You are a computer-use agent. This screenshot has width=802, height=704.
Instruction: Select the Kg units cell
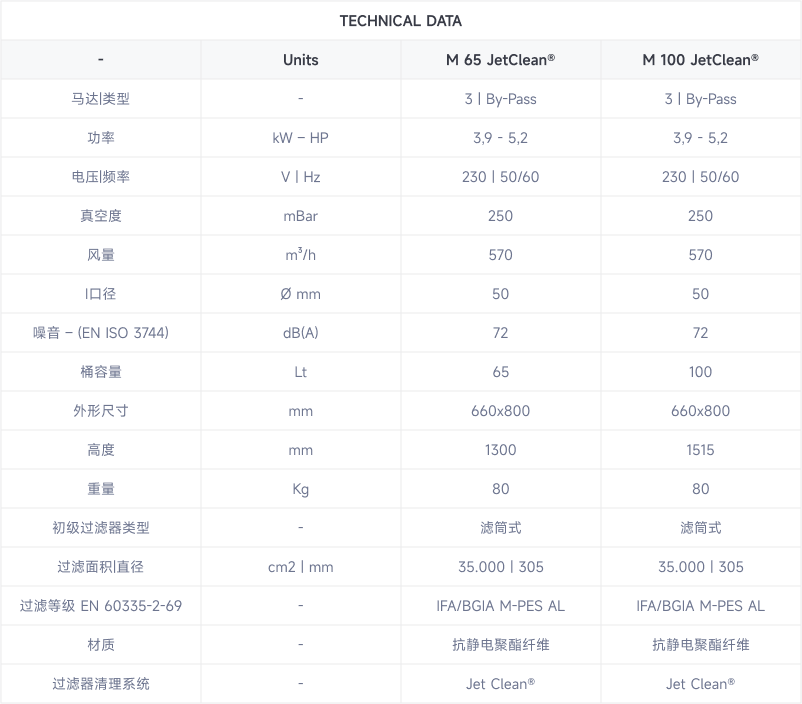(300, 489)
